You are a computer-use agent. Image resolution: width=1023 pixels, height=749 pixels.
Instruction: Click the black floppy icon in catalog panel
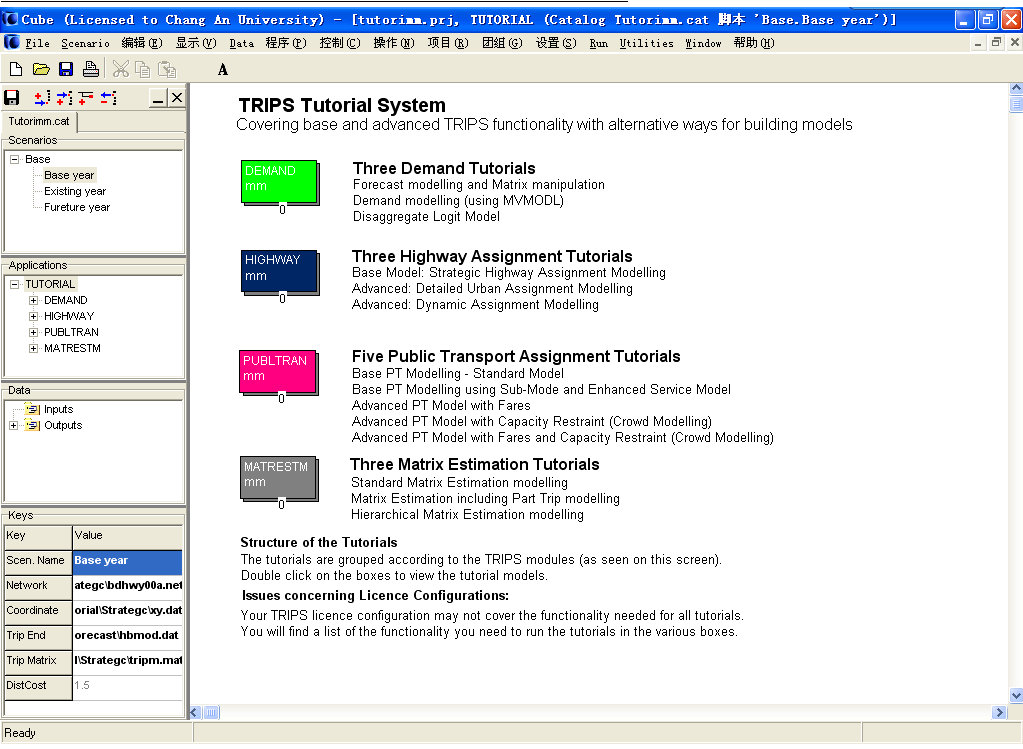tap(12, 98)
